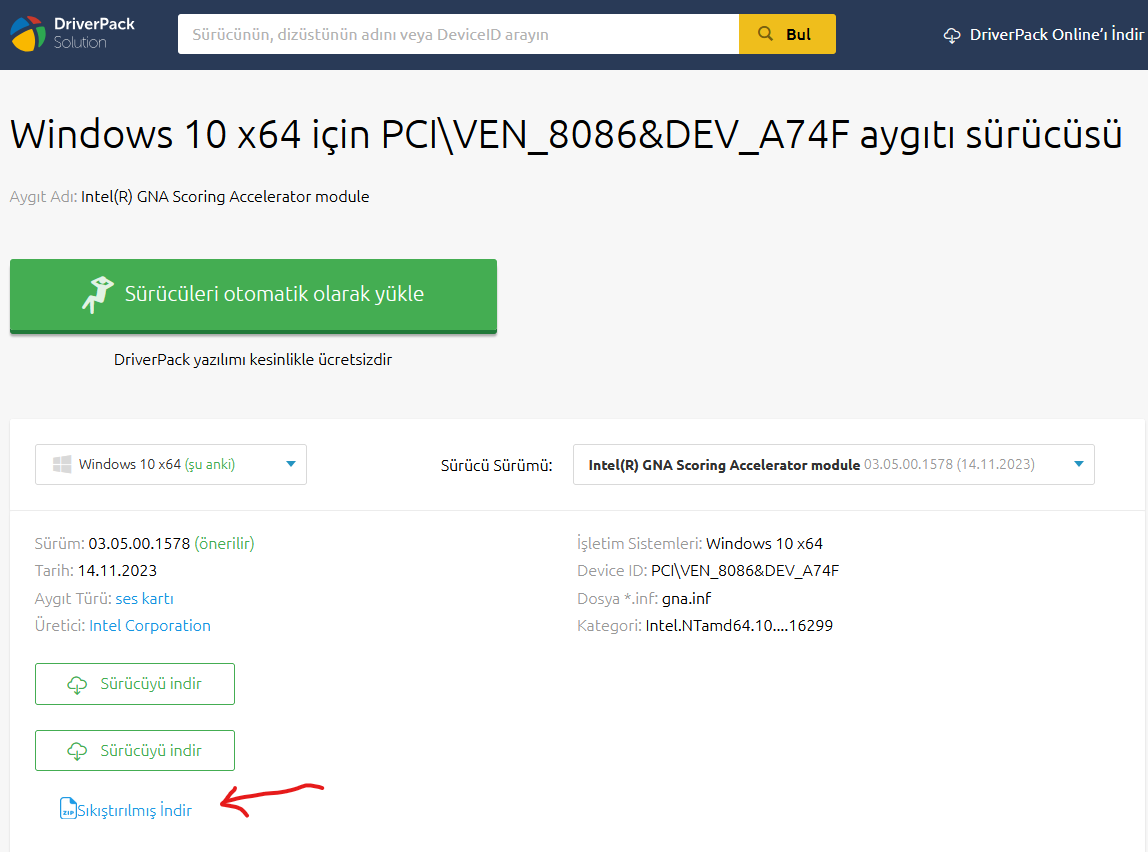1148x852 pixels.
Task: Open the ses kartı device type link
Action: click(144, 599)
